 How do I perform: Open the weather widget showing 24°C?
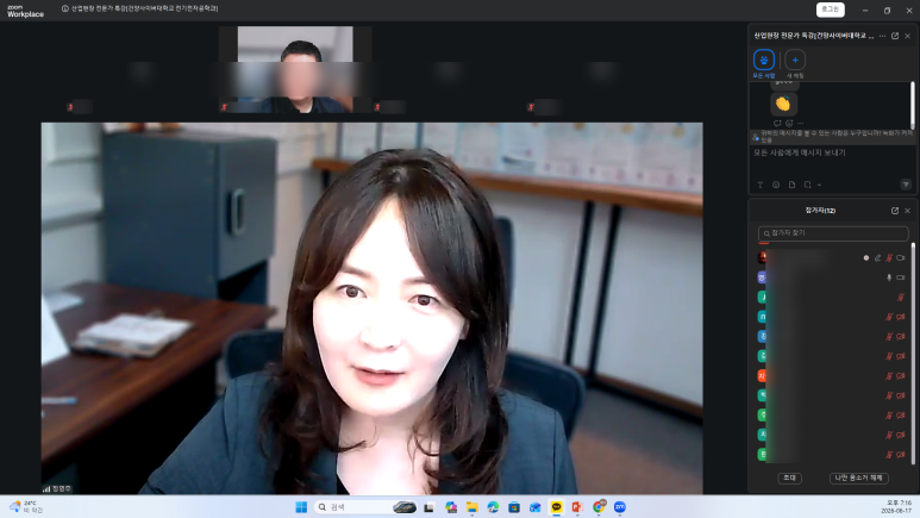(x=26, y=507)
